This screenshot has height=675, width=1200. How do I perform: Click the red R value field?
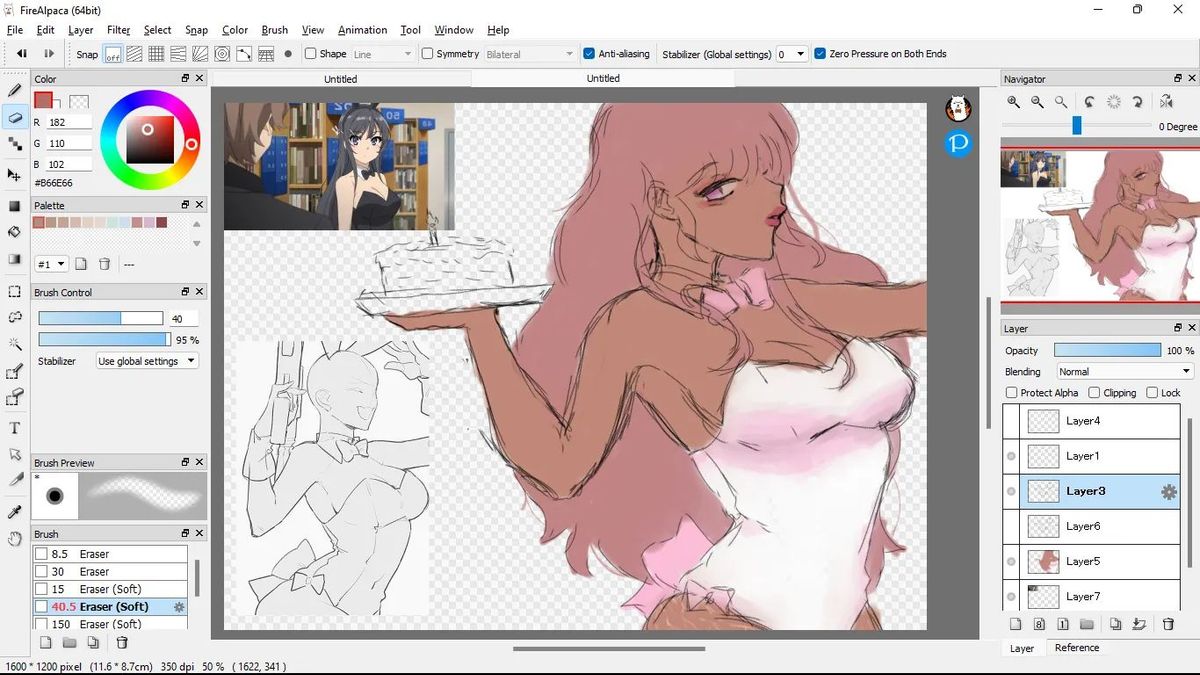[x=69, y=122]
